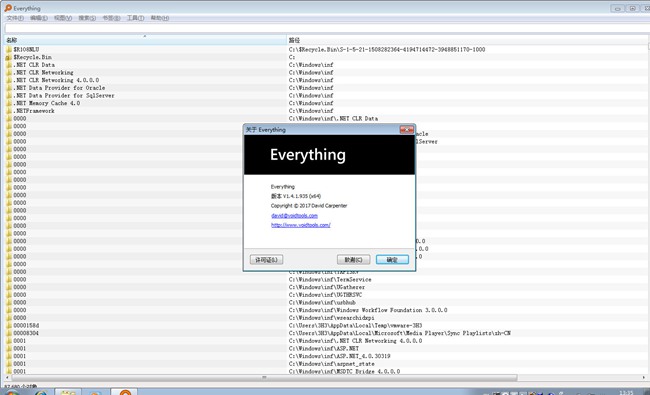Open the 帮助(H) menu

tap(160, 18)
